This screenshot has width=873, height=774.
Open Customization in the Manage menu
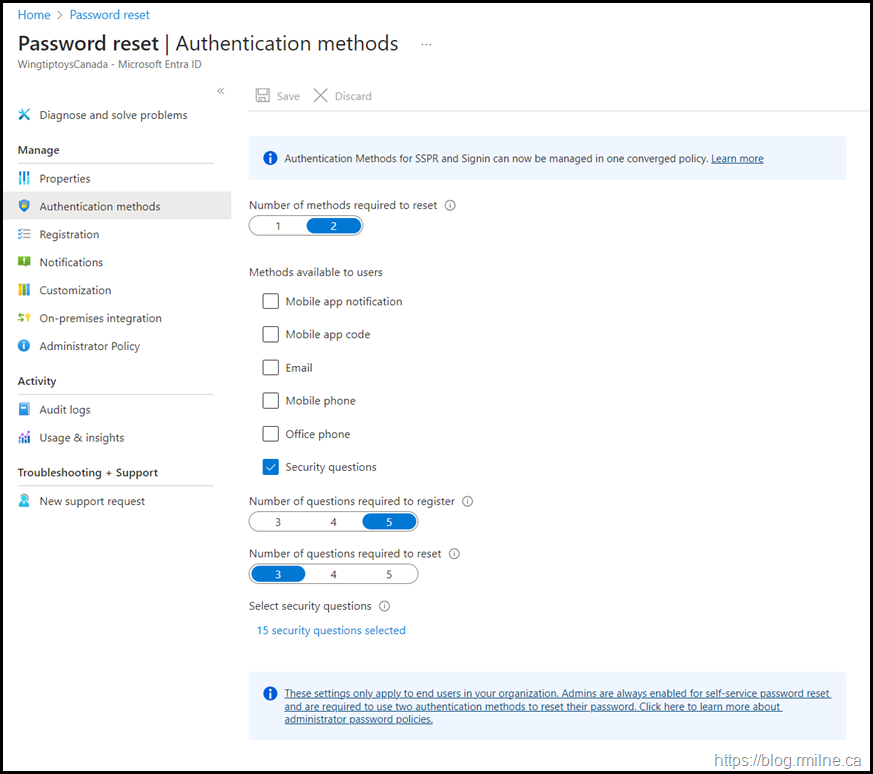pos(75,290)
